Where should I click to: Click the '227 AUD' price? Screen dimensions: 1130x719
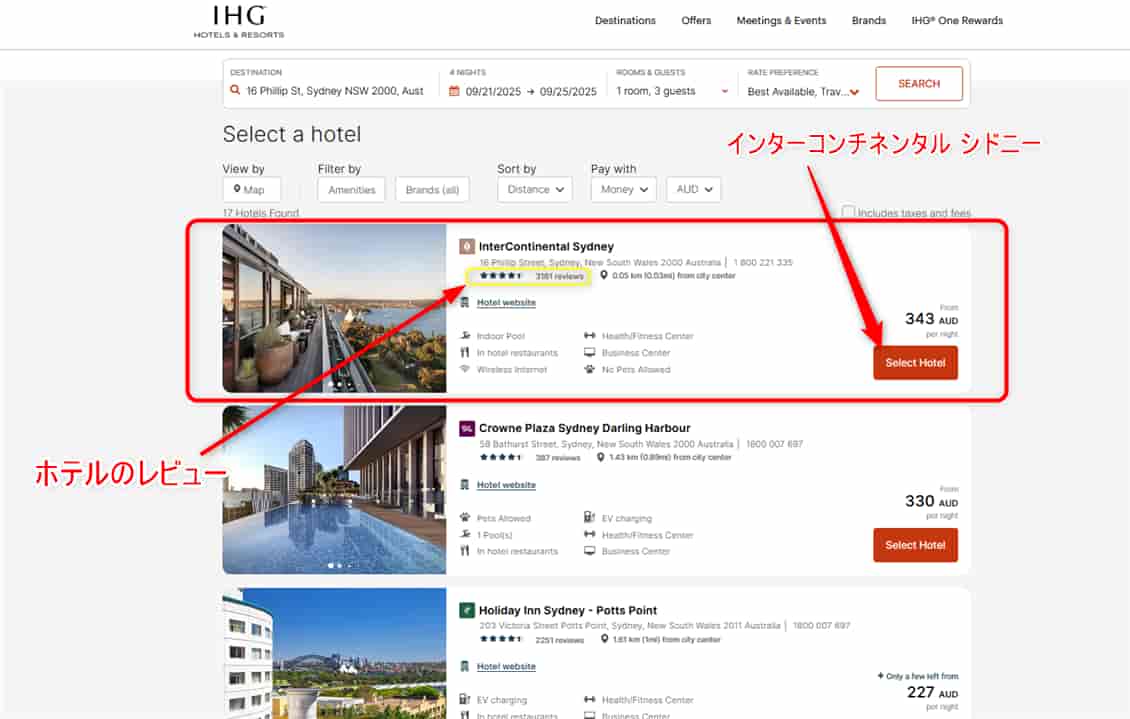[933, 692]
